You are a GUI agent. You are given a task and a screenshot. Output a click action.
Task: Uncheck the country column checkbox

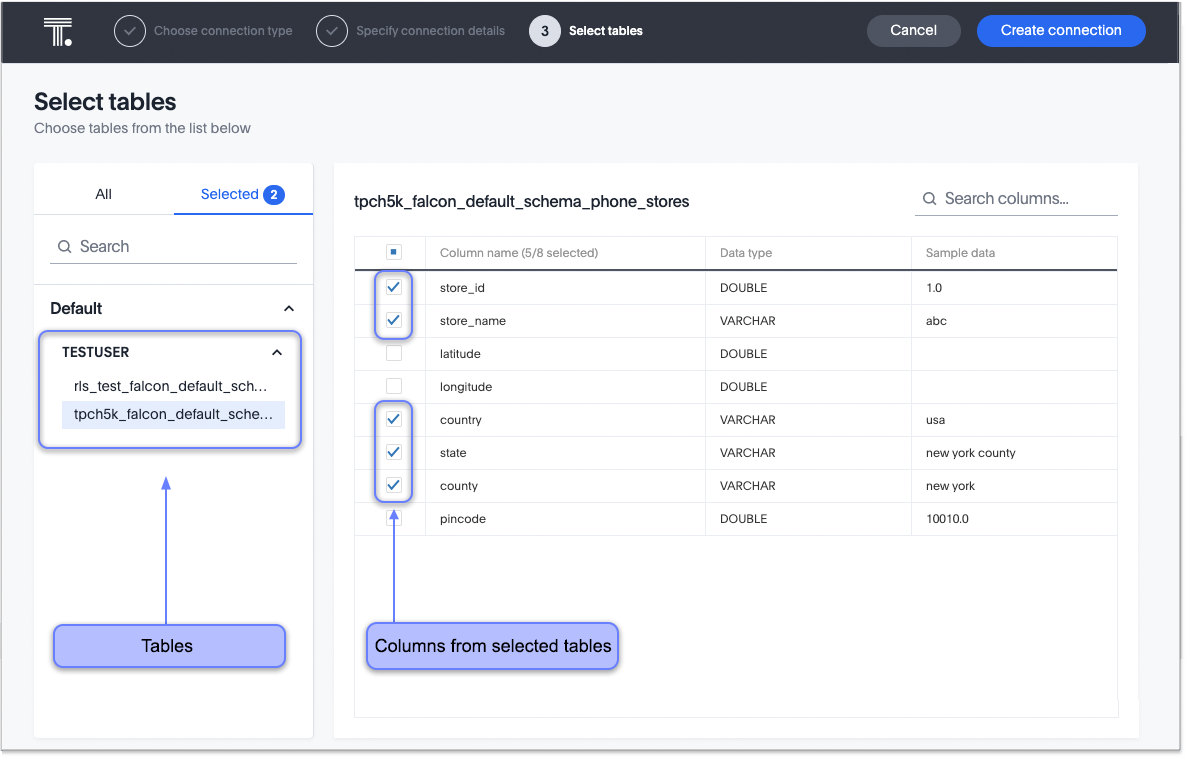coord(393,419)
